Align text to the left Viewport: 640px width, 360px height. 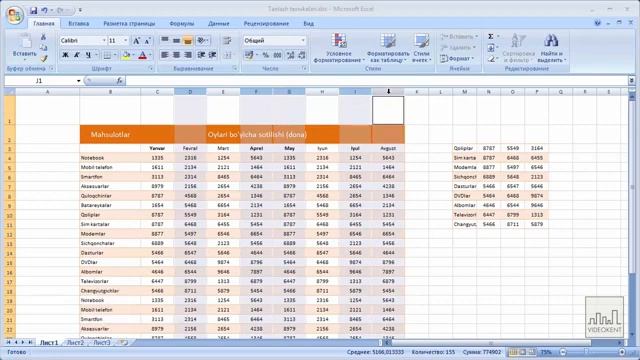point(164,55)
